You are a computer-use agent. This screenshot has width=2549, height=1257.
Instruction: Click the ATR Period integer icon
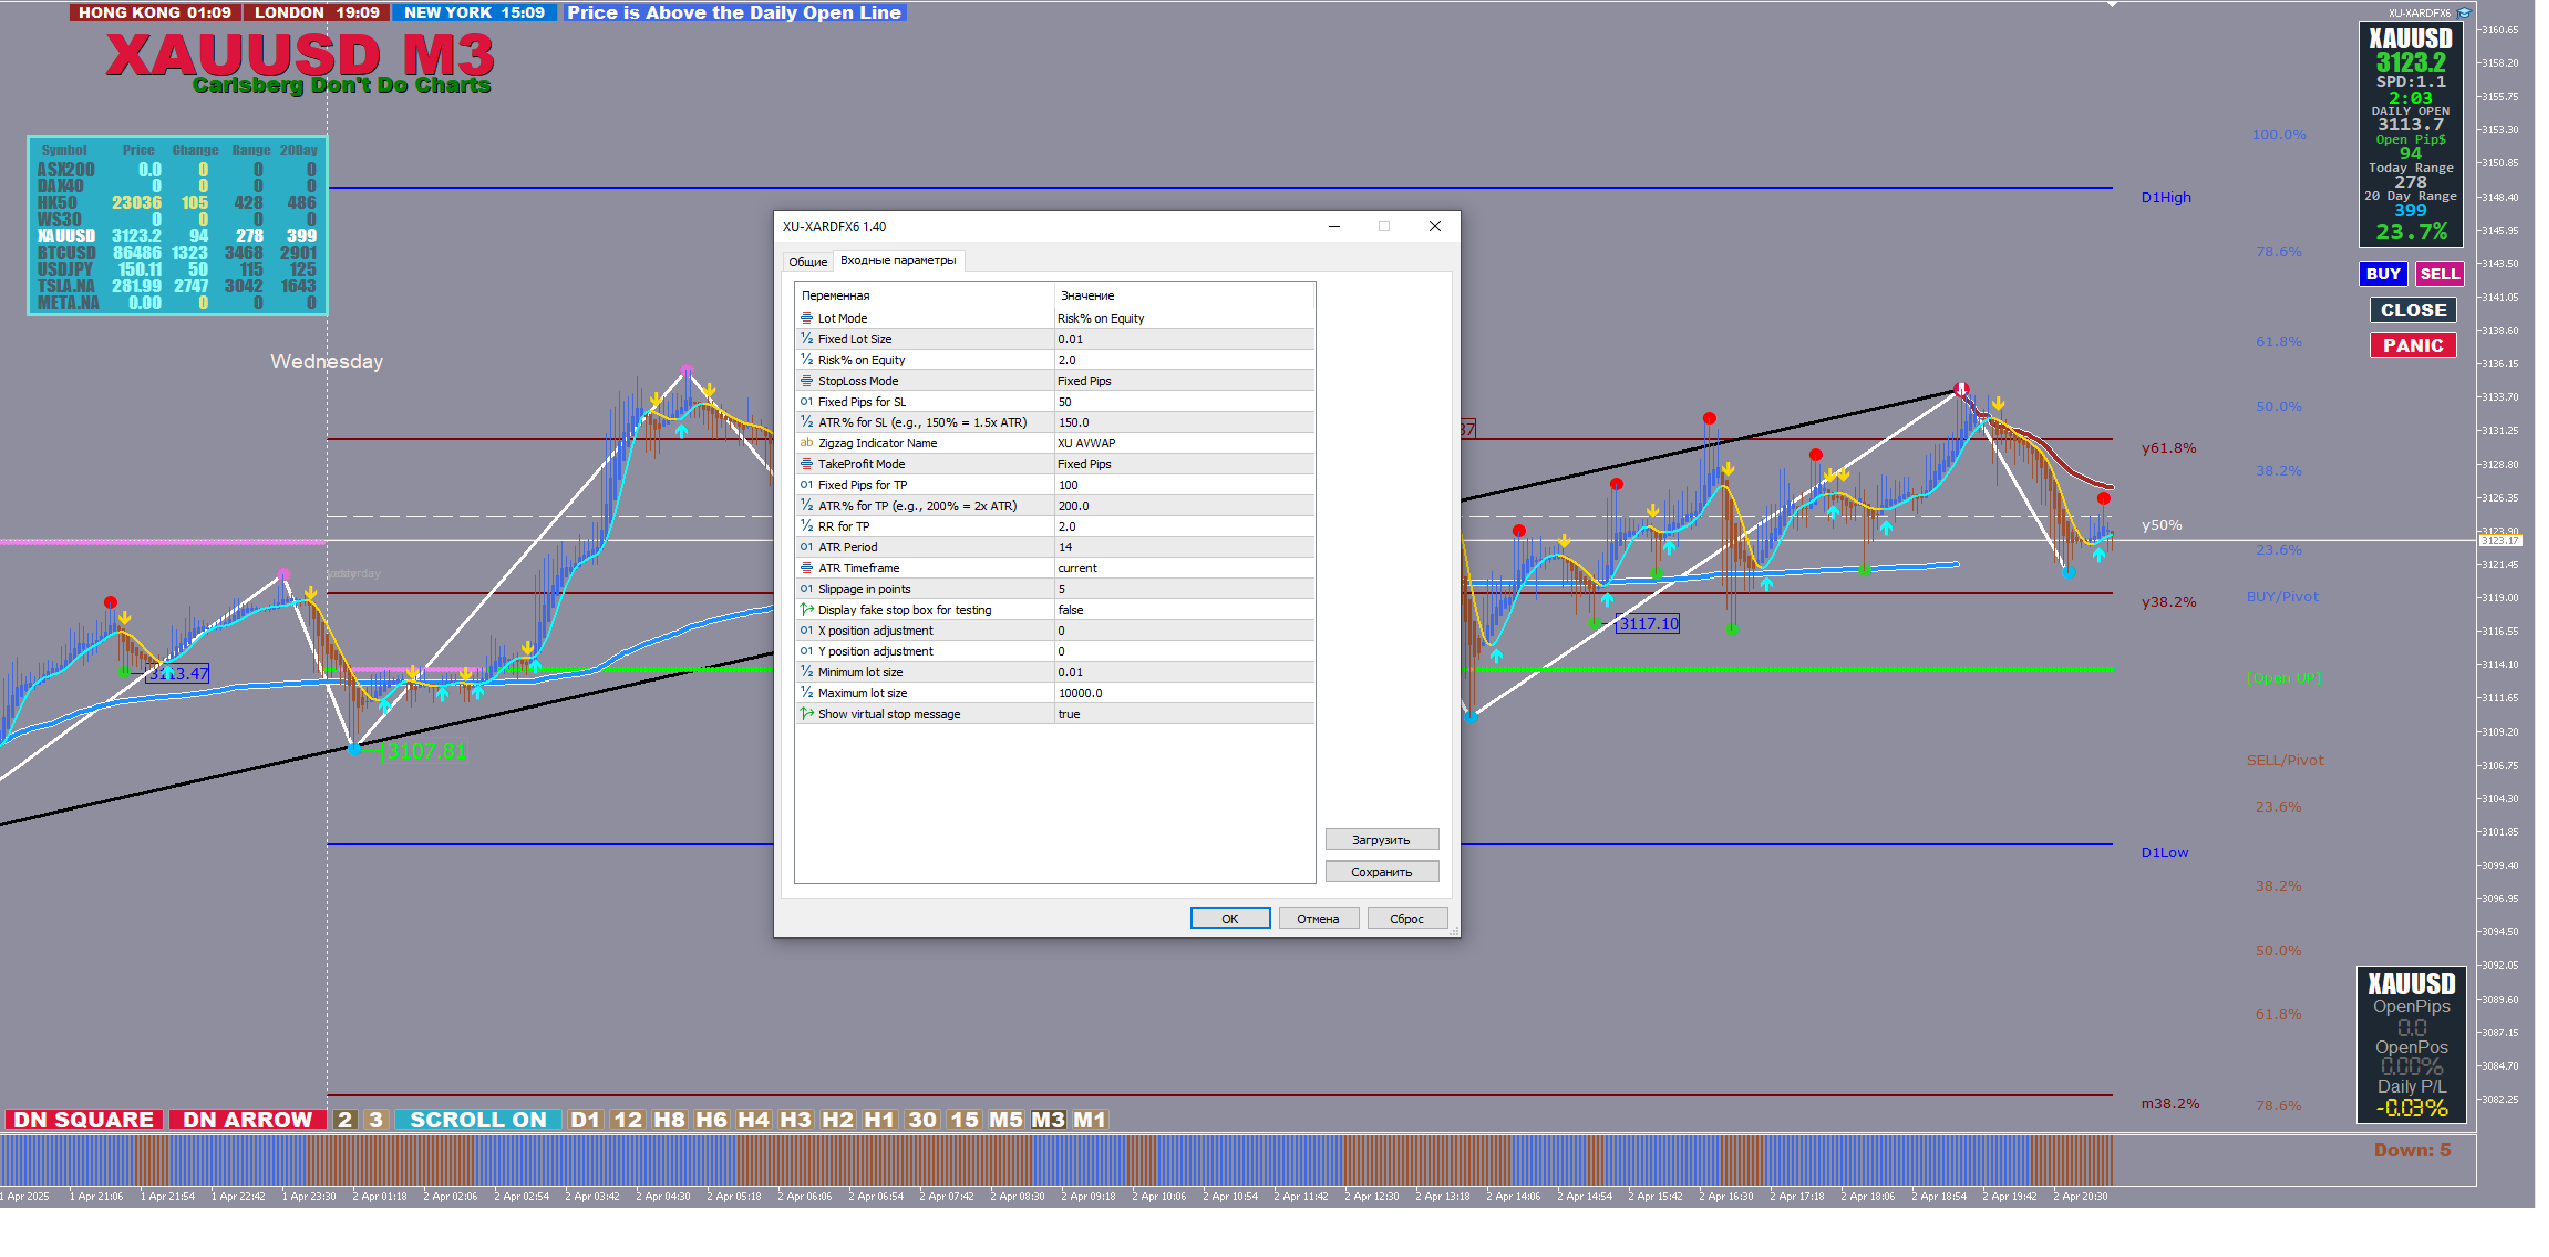[806, 546]
